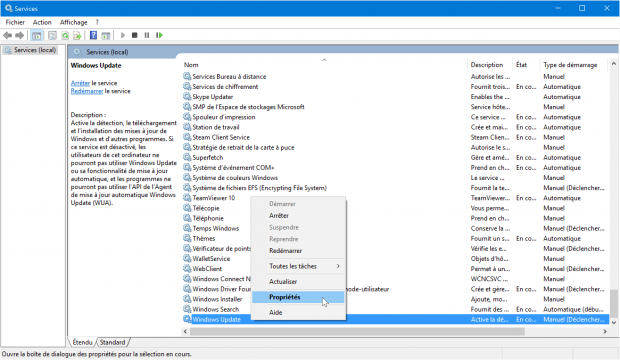
Task: Select Système de fichiers EFS row
Action: tap(394, 188)
